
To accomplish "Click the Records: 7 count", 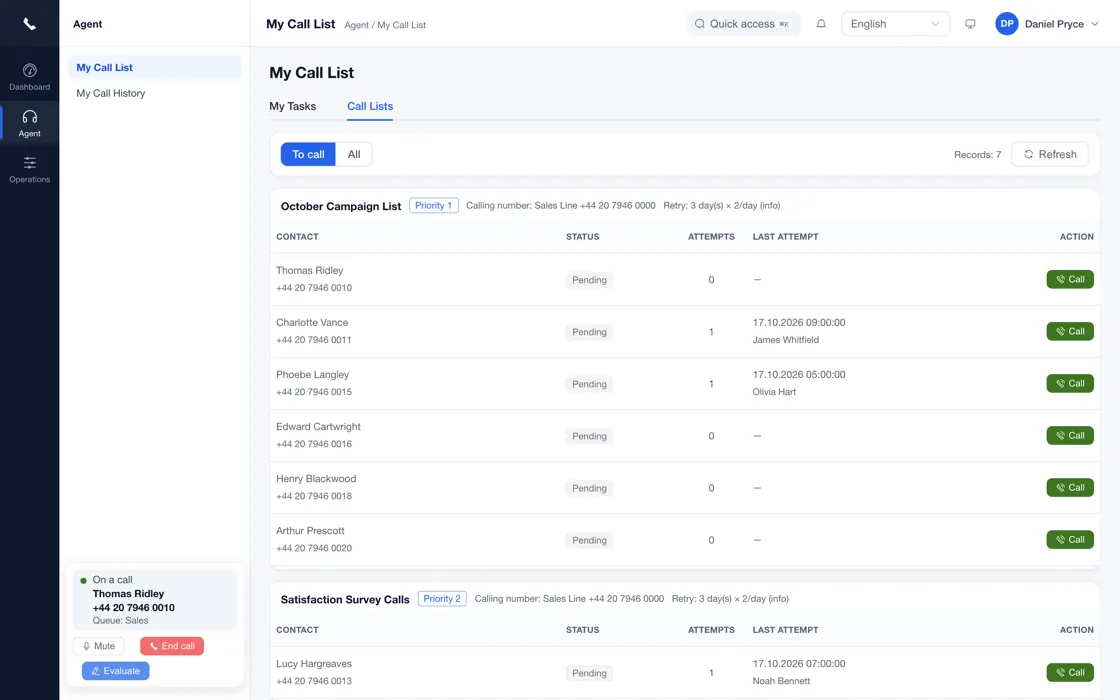I will [977, 155].
